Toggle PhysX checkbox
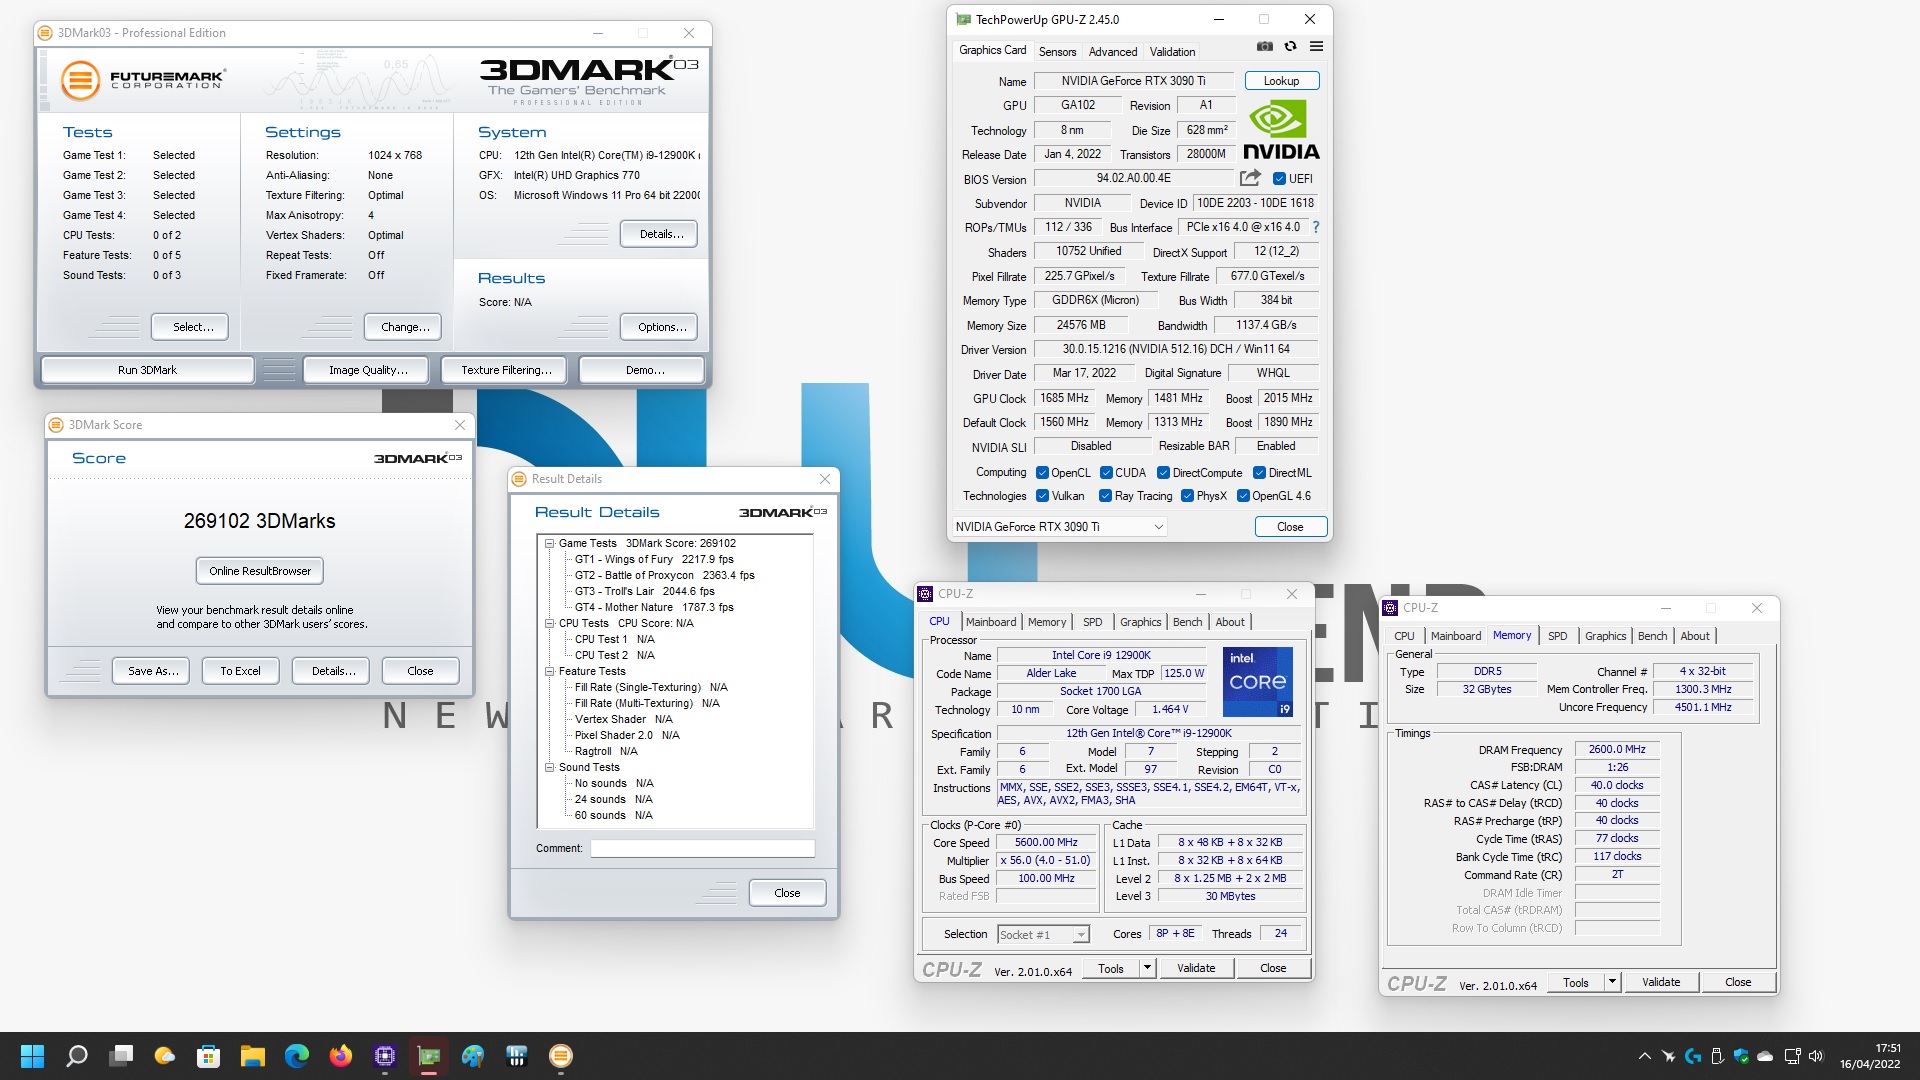Image resolution: width=1920 pixels, height=1080 pixels. 1187,496
